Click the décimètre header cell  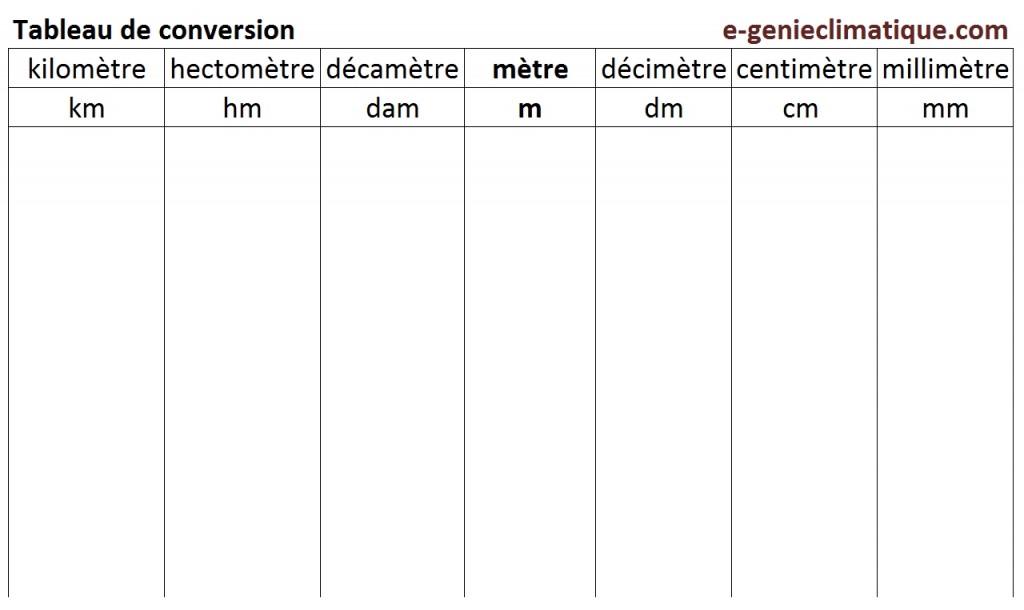tap(663, 69)
